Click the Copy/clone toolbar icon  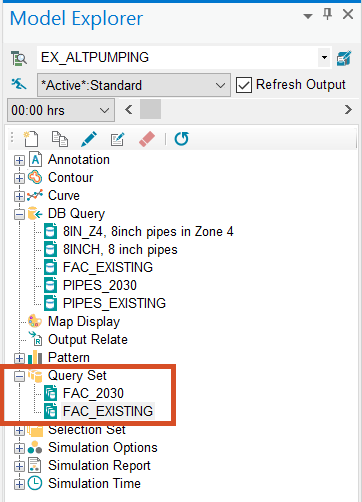point(60,139)
